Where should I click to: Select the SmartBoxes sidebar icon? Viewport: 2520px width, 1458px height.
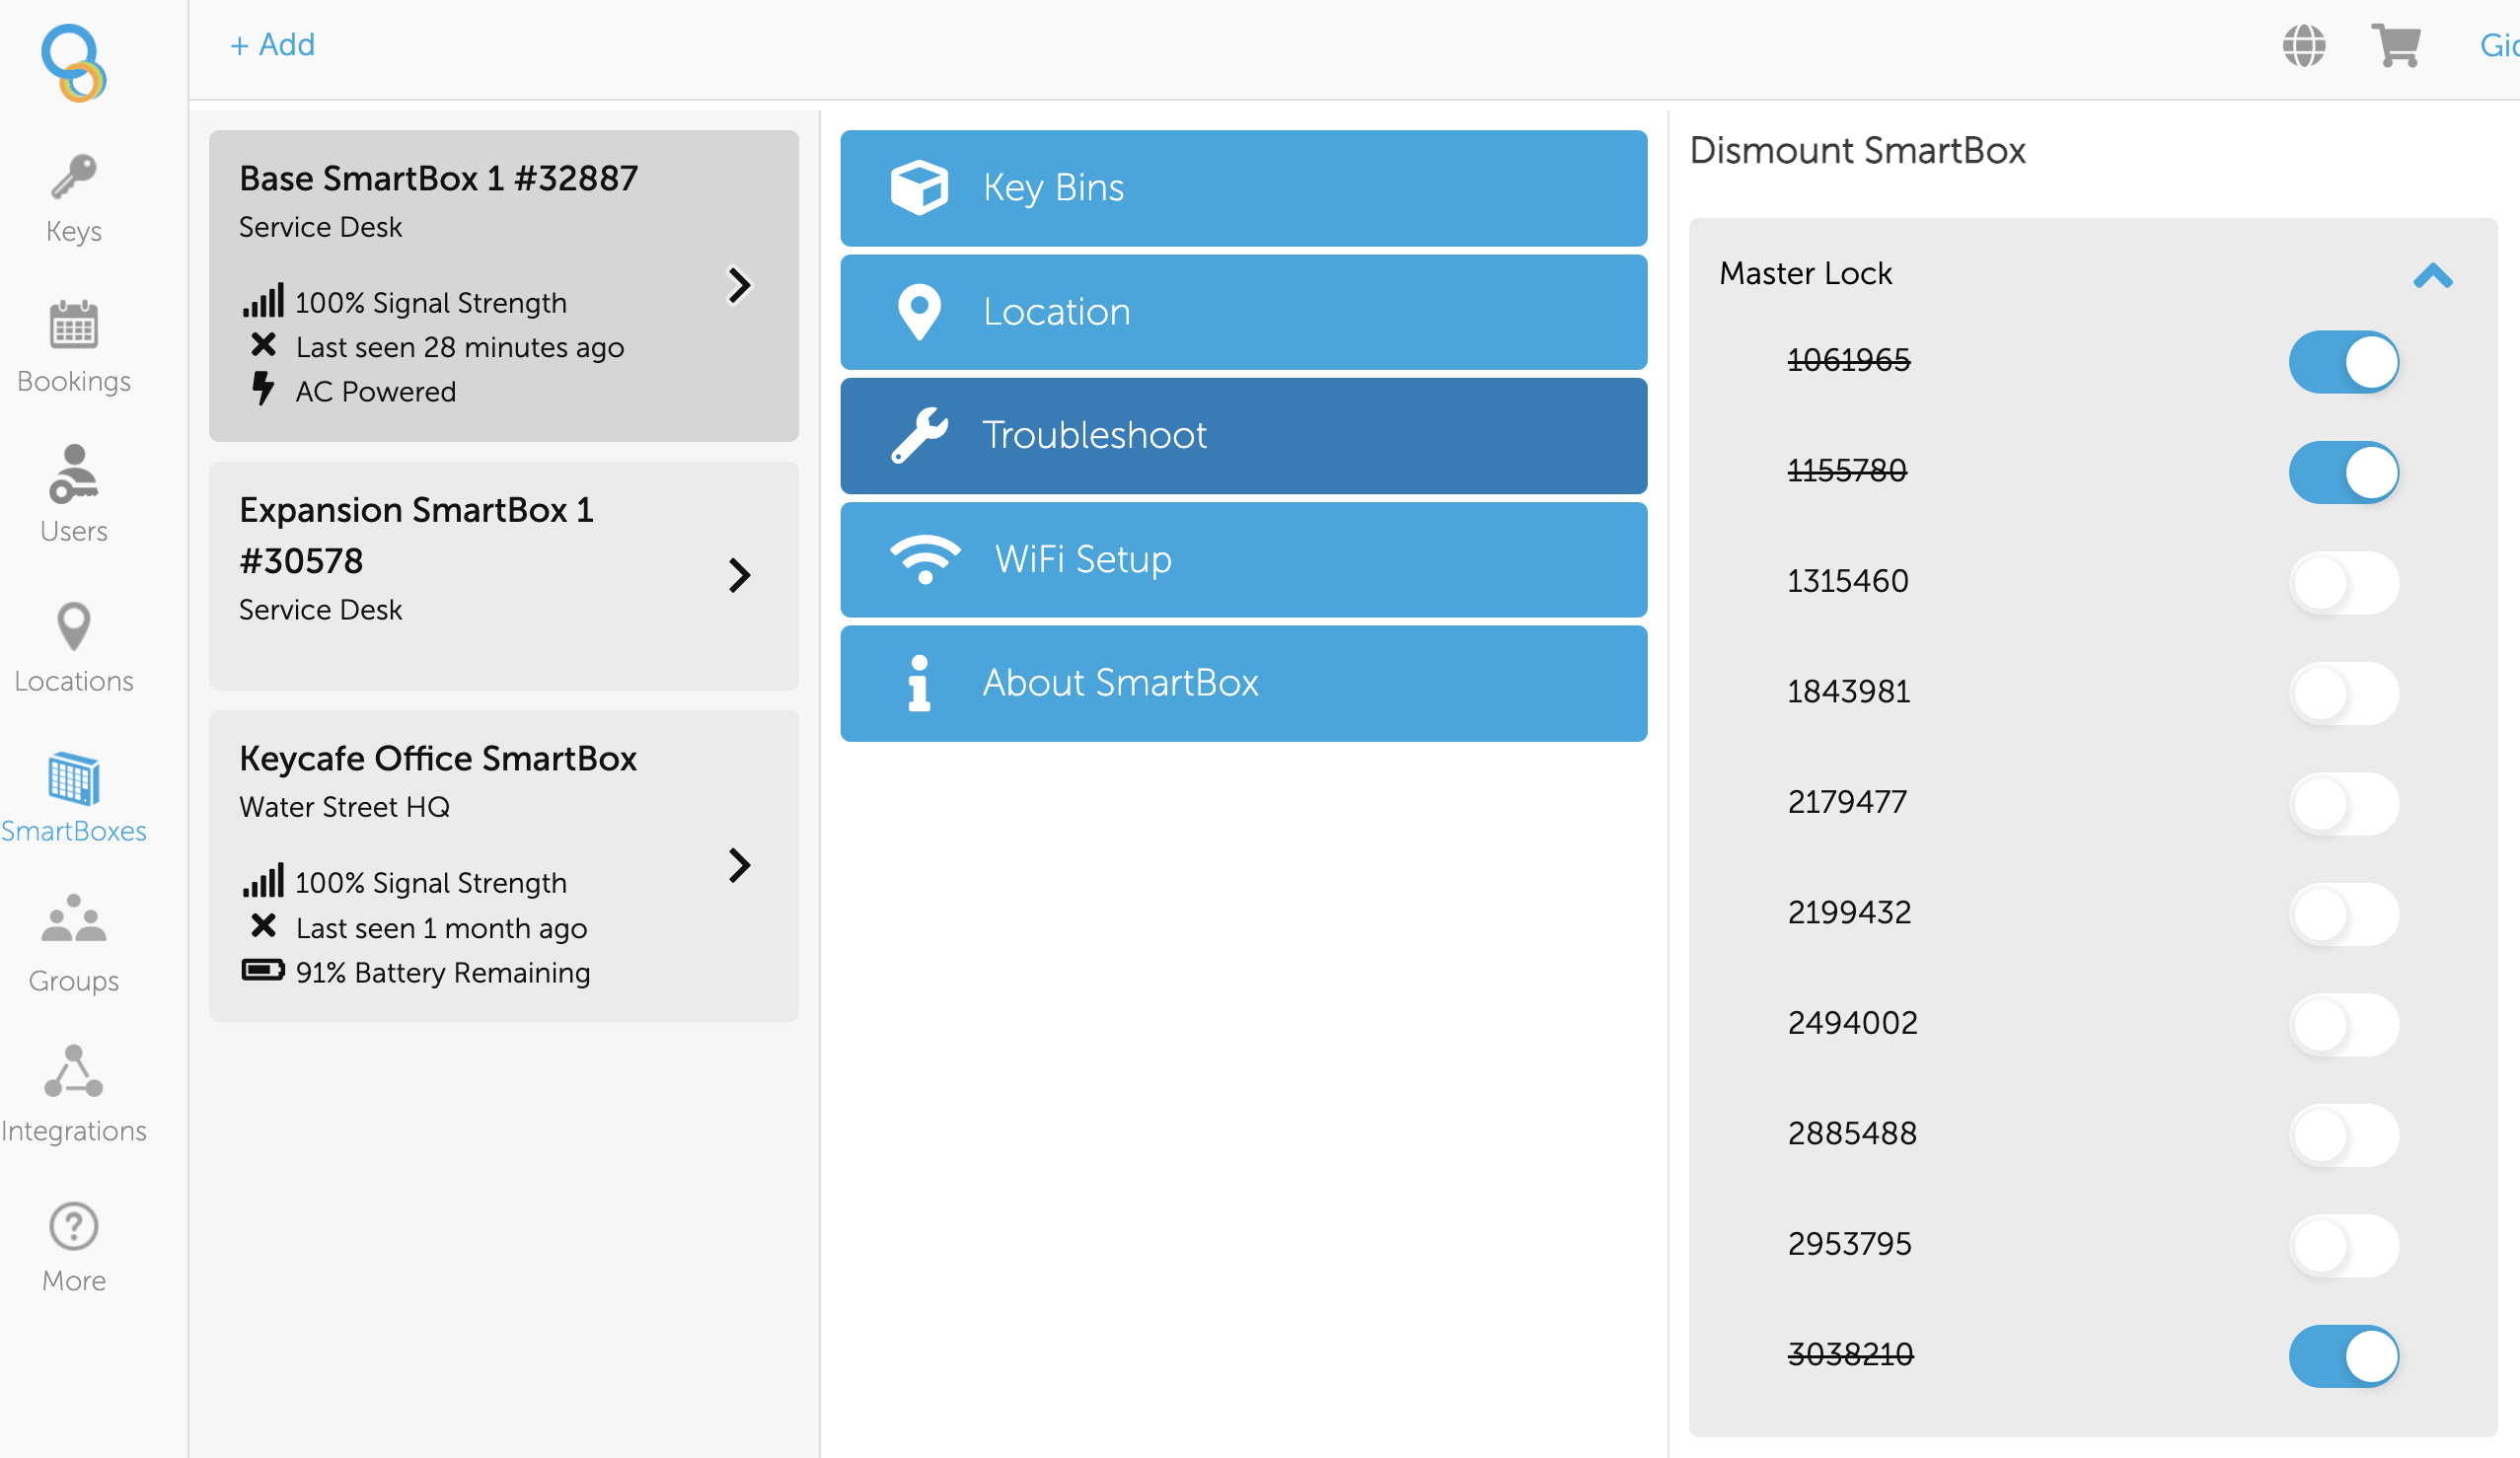(73, 783)
